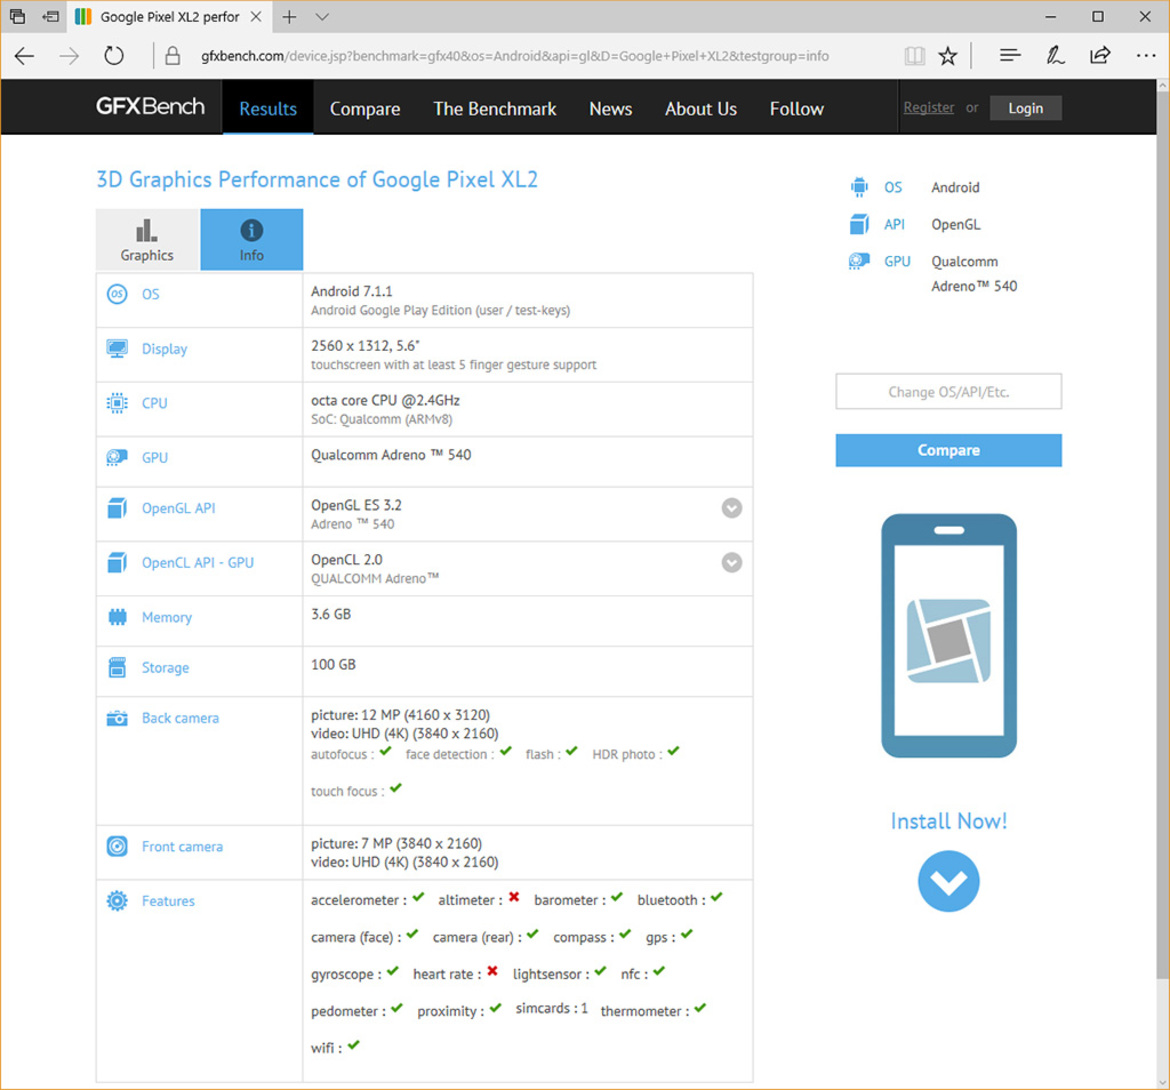Viewport: 1170px width, 1090px height.
Task: Expand the OpenGL ES 3.2 details
Action: [732, 508]
